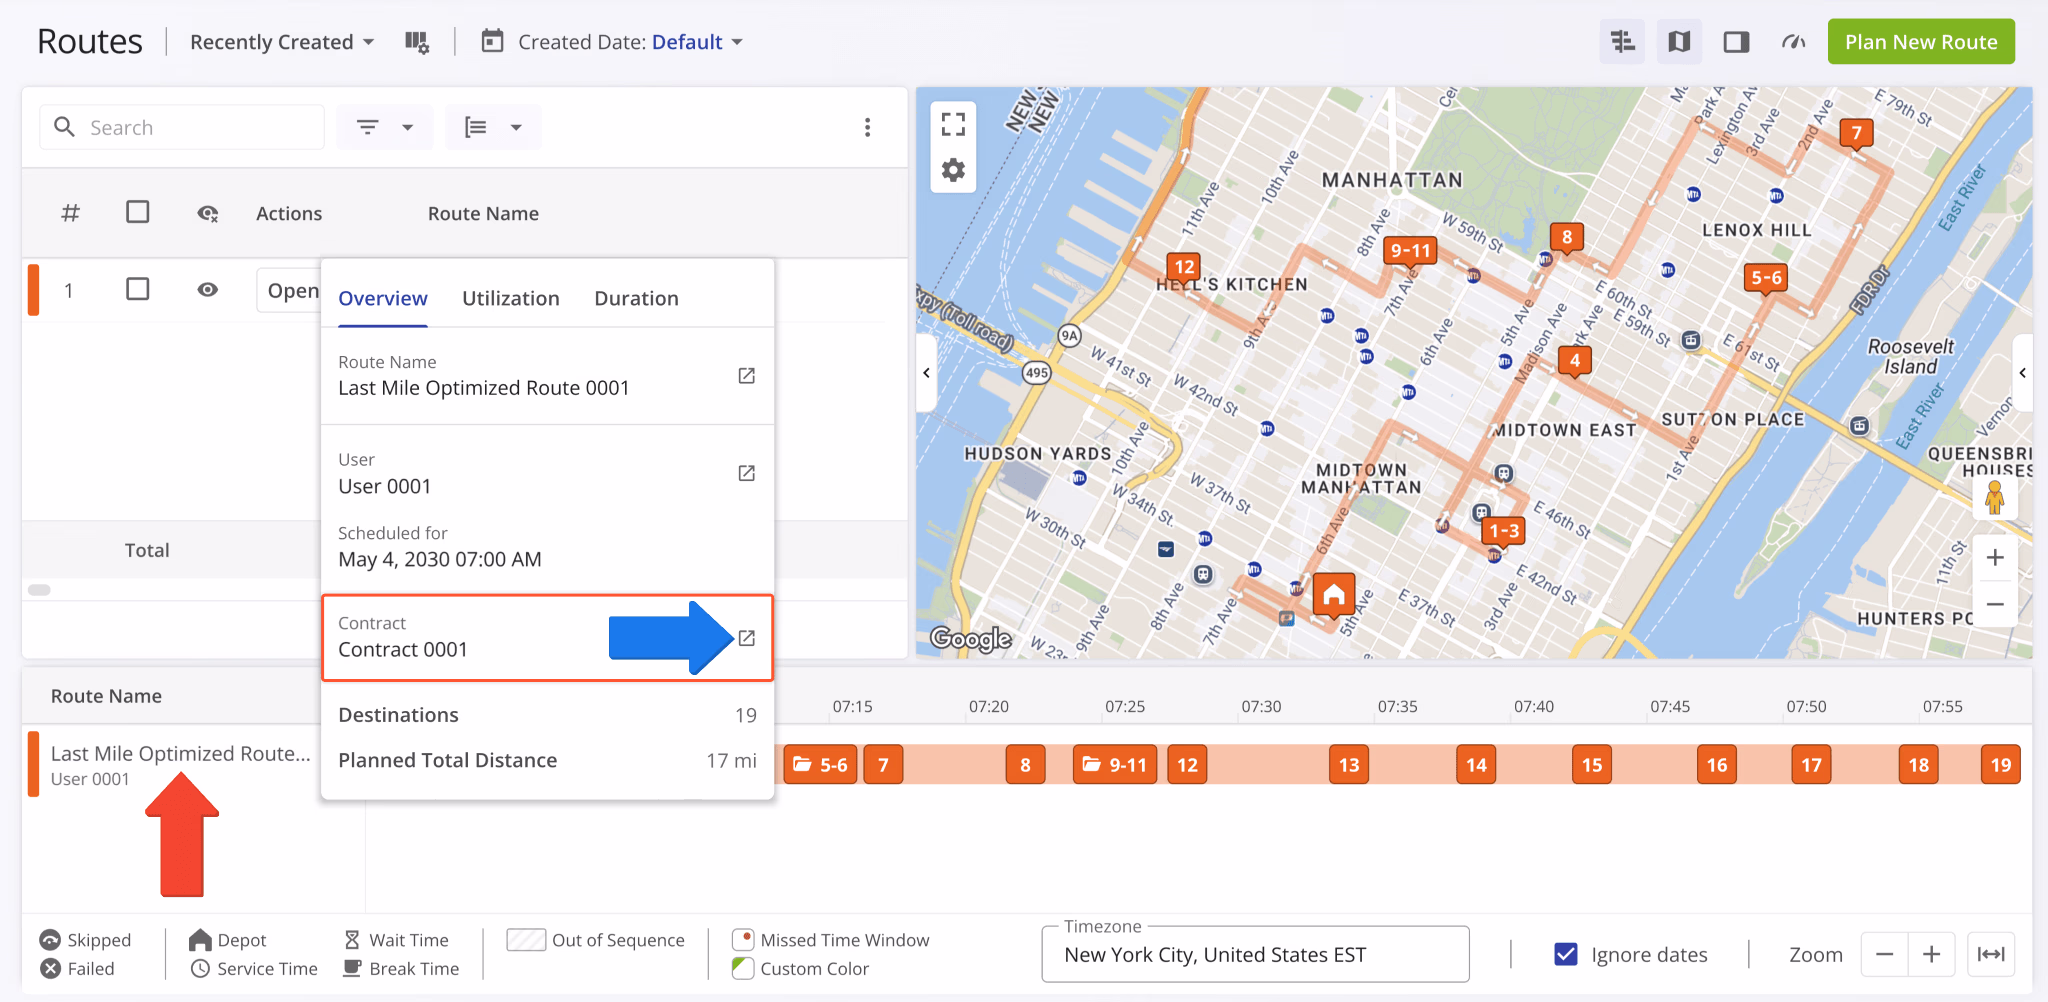2048x1002 pixels.
Task: Open the filter options dropdown arrow
Action: pyautogui.click(x=406, y=127)
